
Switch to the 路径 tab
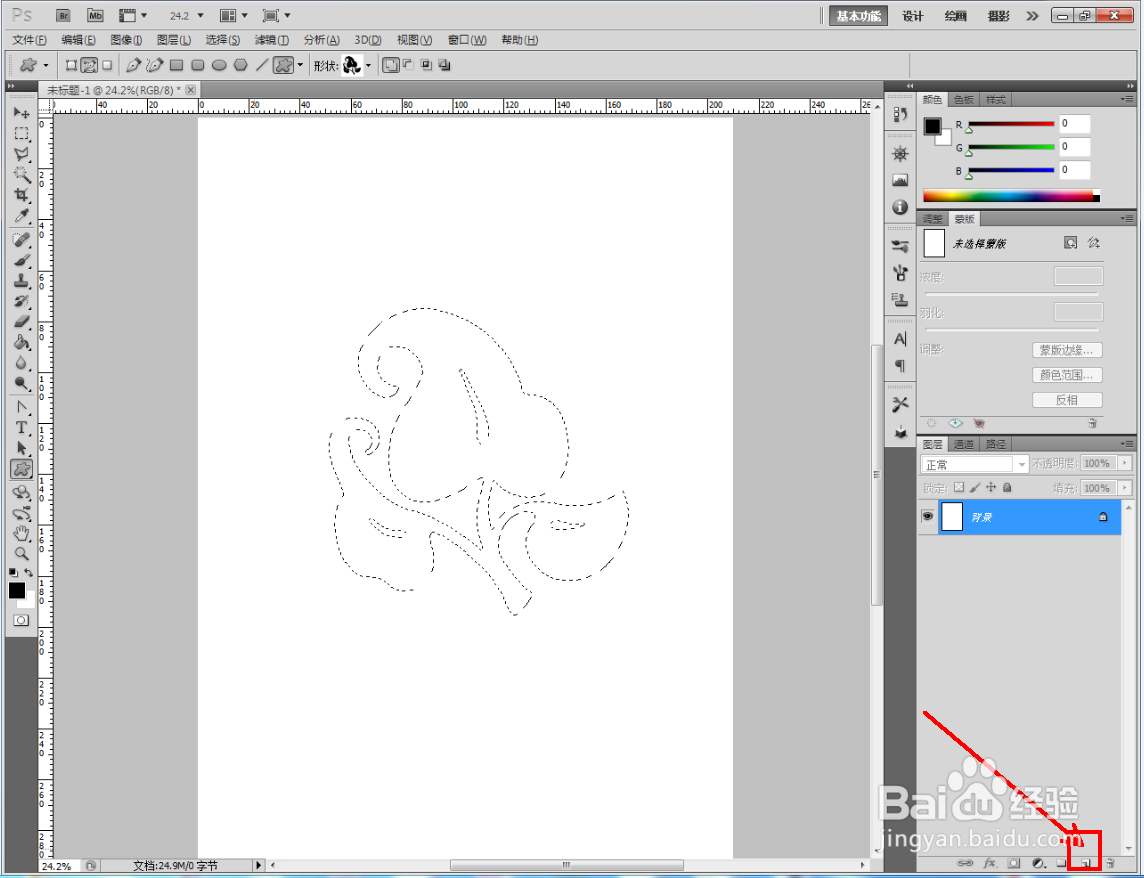996,444
